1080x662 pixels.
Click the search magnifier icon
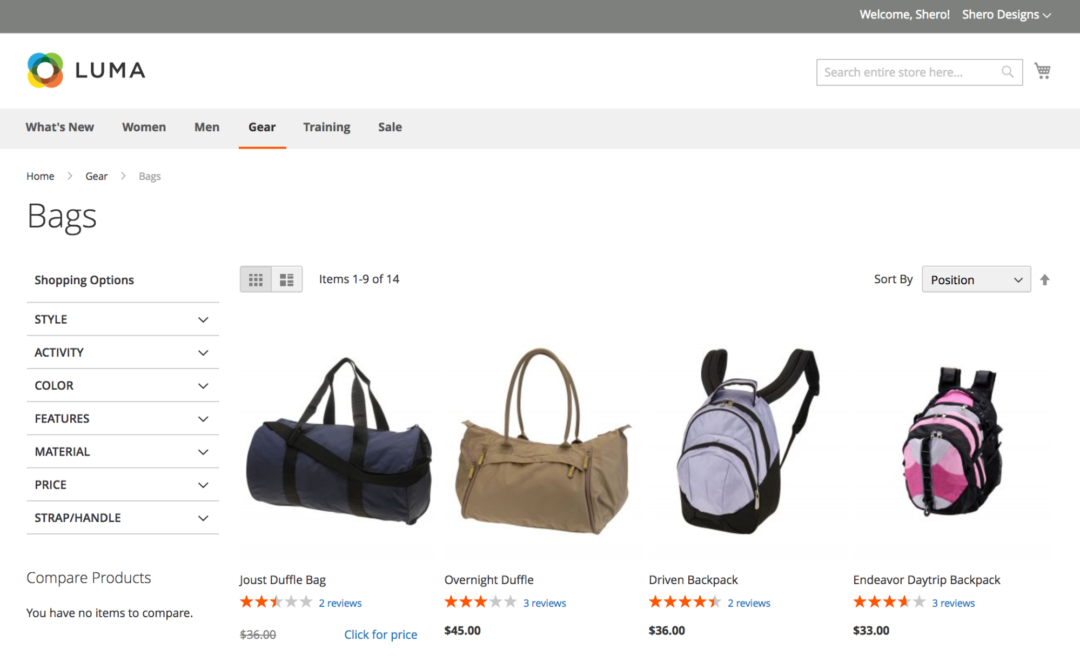pos(1007,71)
